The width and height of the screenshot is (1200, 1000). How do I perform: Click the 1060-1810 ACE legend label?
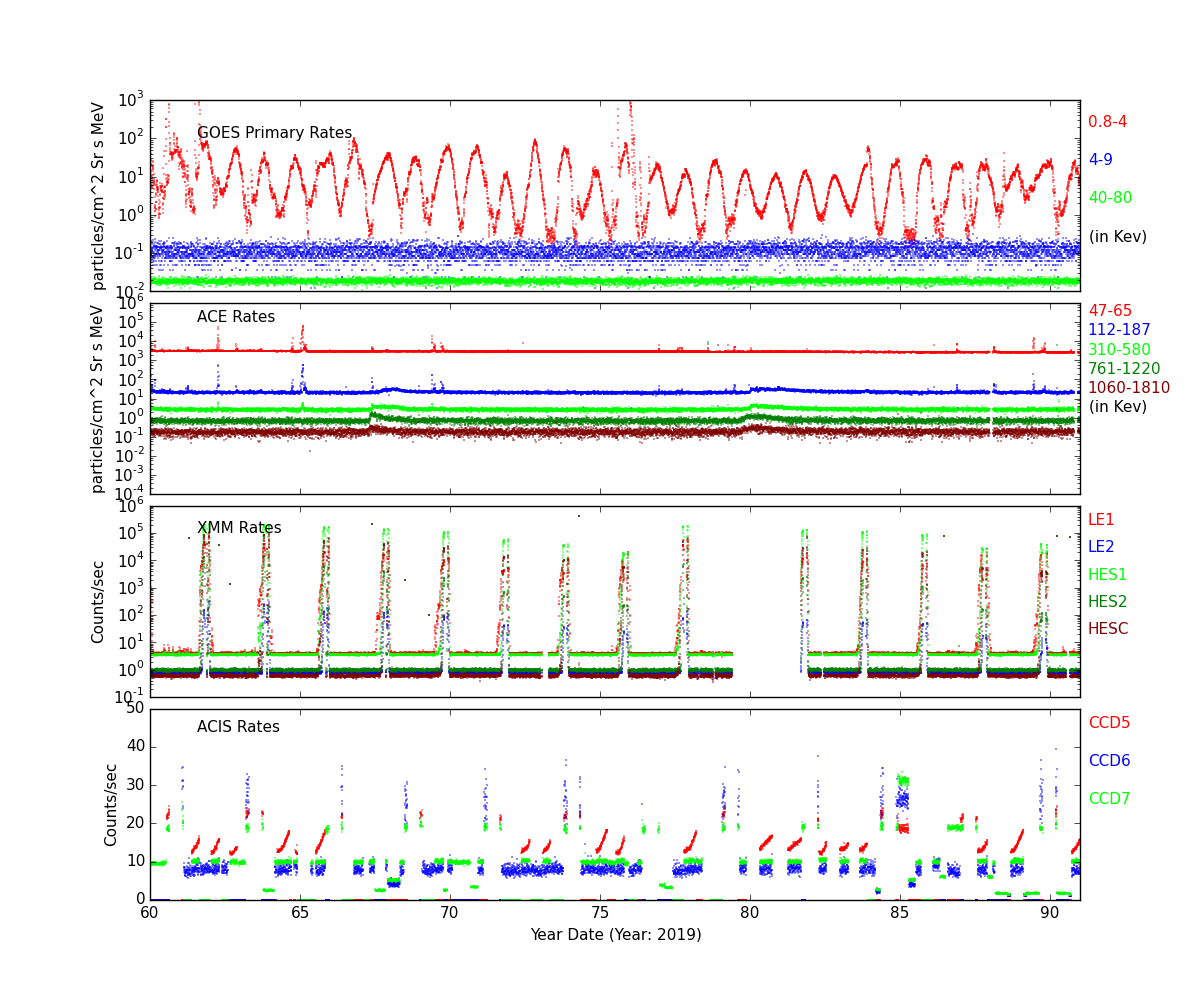1129,388
